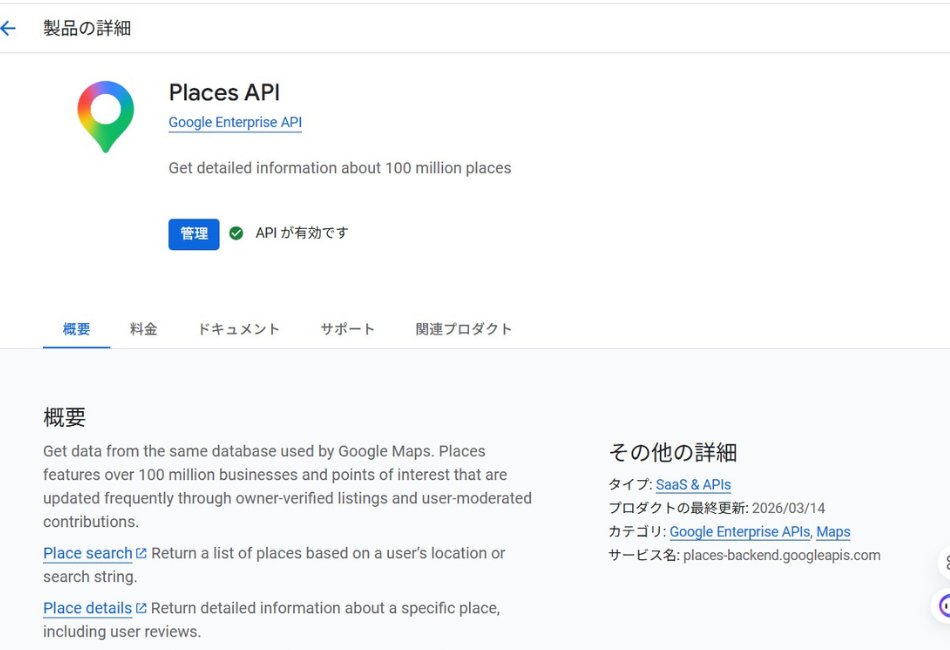
Task: Click the green API enabled checkmark icon
Action: pyautogui.click(x=236, y=233)
